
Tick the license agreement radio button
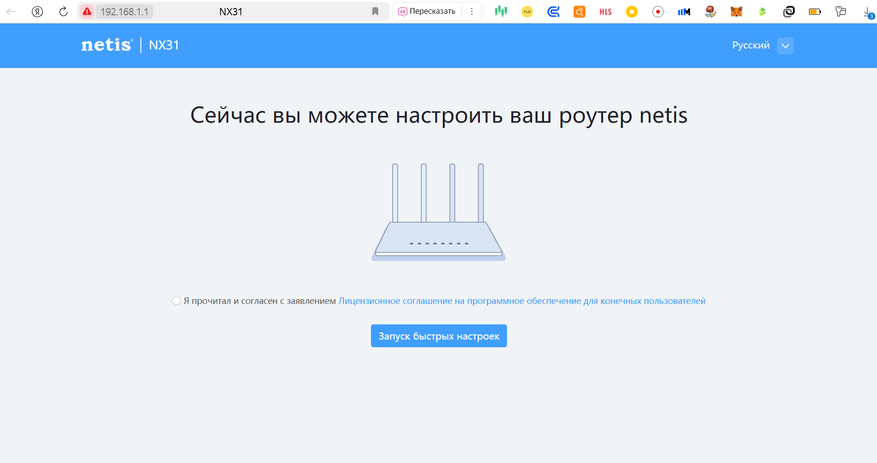(x=176, y=301)
